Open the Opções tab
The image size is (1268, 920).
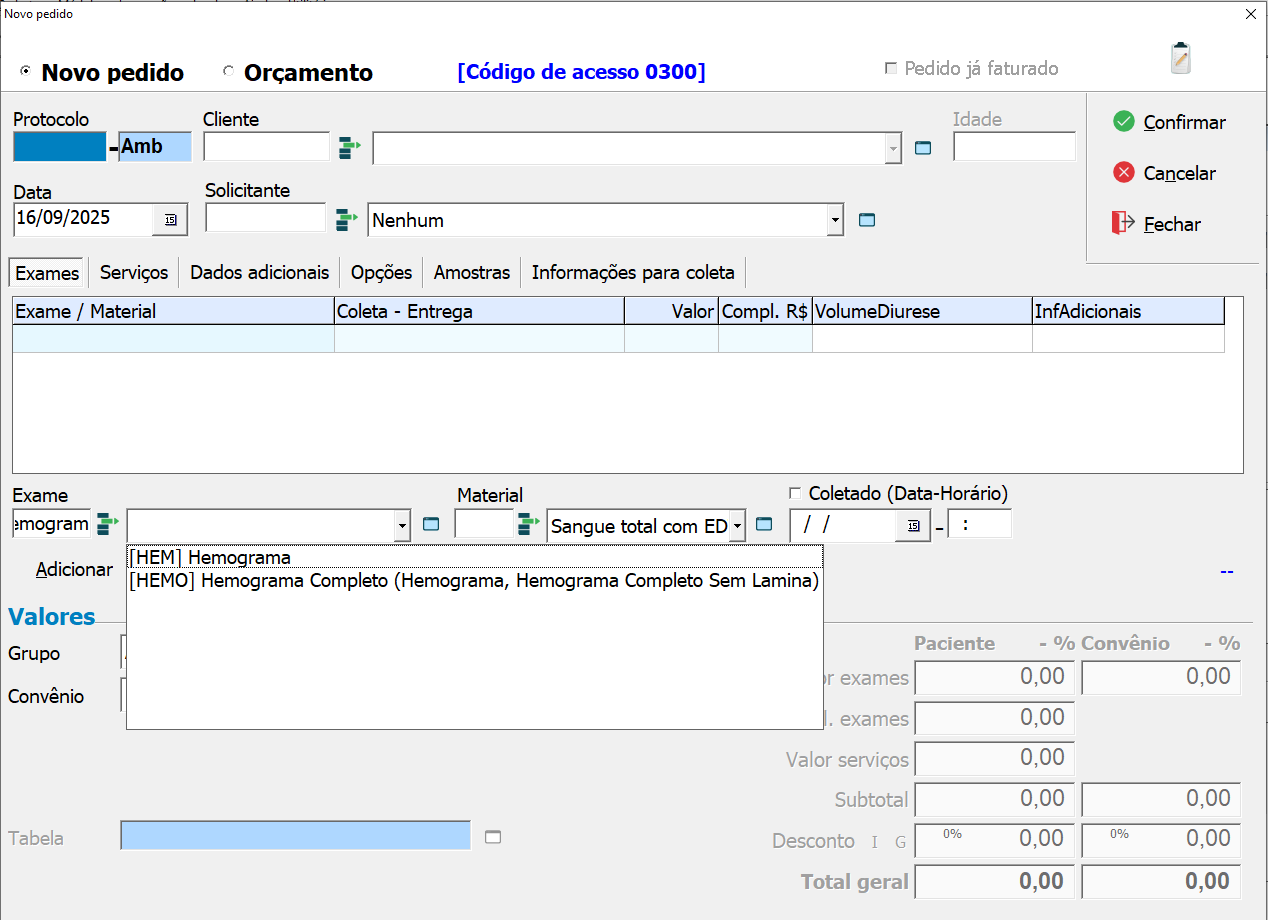pos(381,272)
